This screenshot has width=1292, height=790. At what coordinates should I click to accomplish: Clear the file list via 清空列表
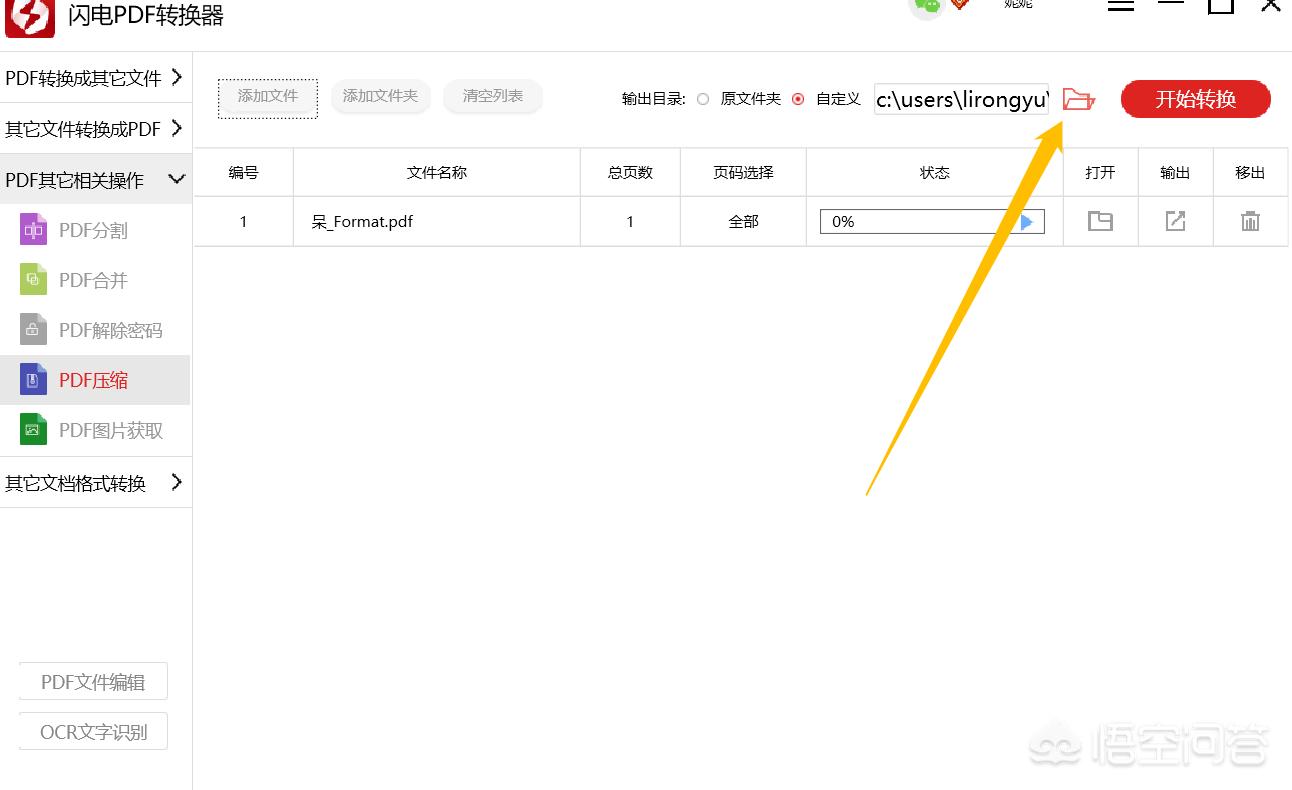point(492,96)
